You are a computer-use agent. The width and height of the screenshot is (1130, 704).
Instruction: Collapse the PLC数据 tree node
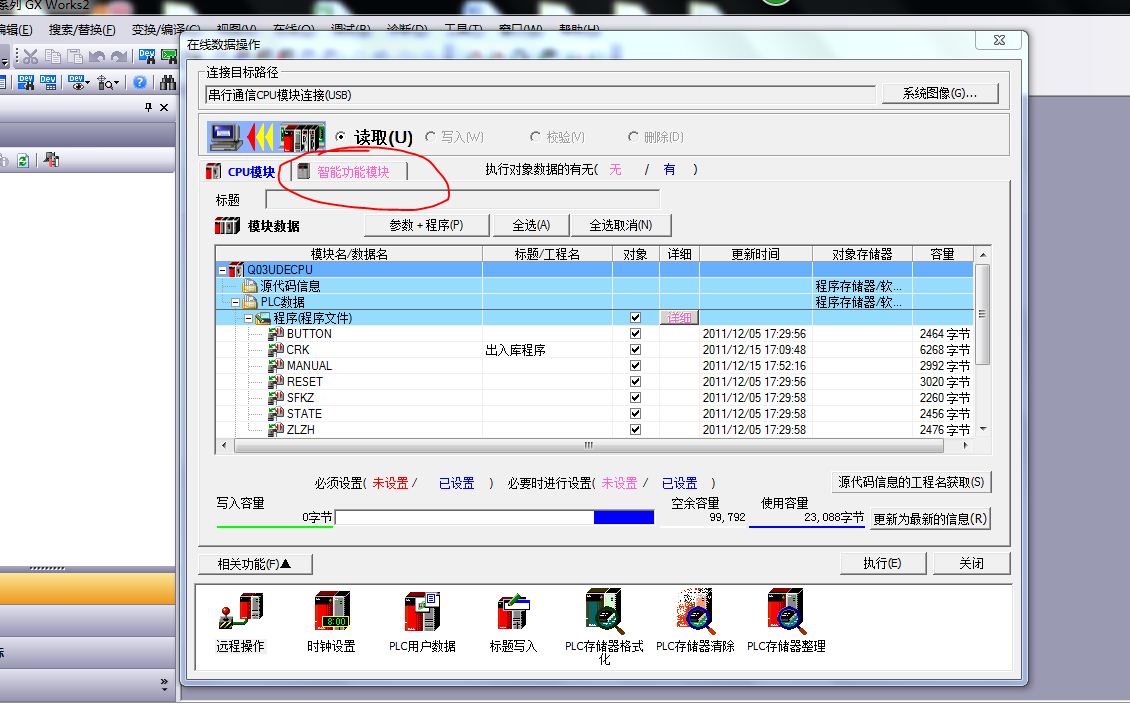[x=236, y=302]
